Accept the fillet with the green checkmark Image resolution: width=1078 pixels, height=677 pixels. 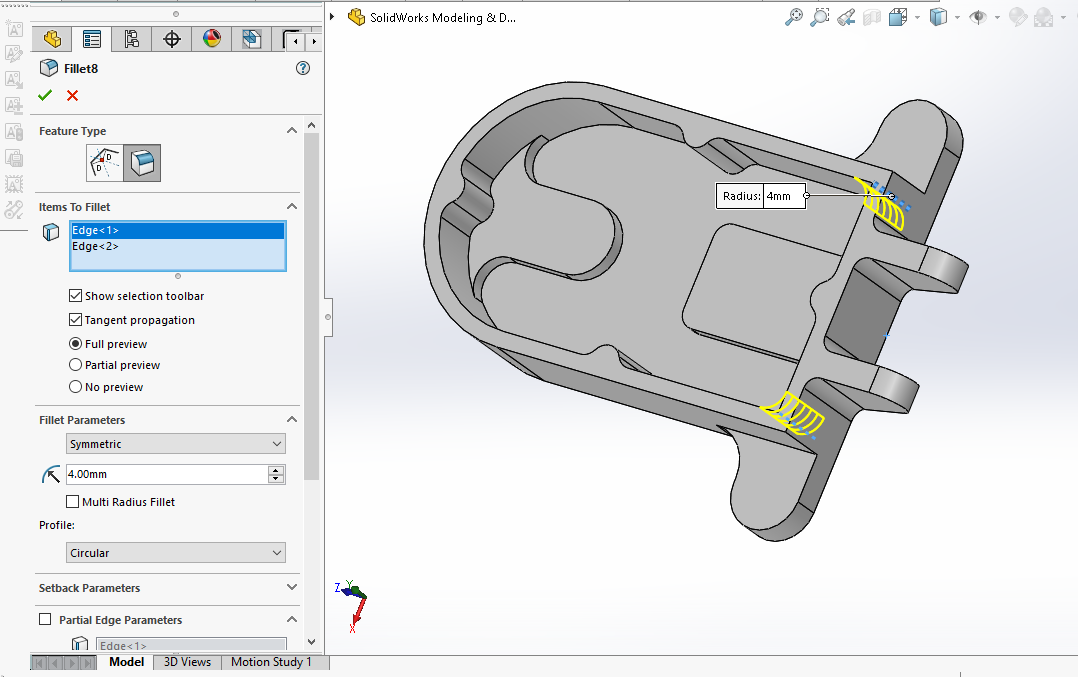pos(45,95)
